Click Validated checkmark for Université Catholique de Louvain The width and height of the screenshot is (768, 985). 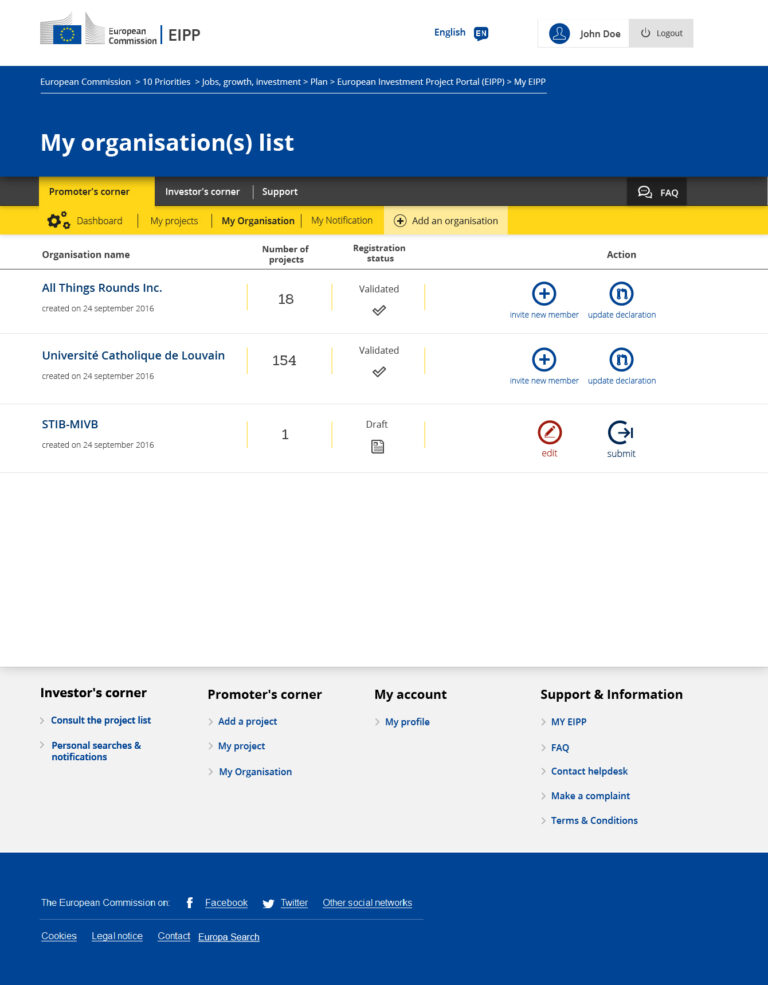(379, 372)
